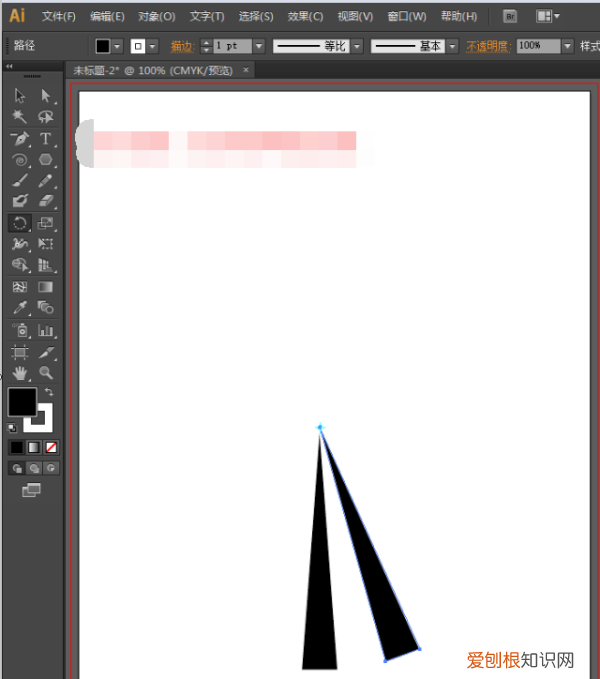Click the 不透明度 opacity link
This screenshot has width=600, height=679.
(489, 46)
